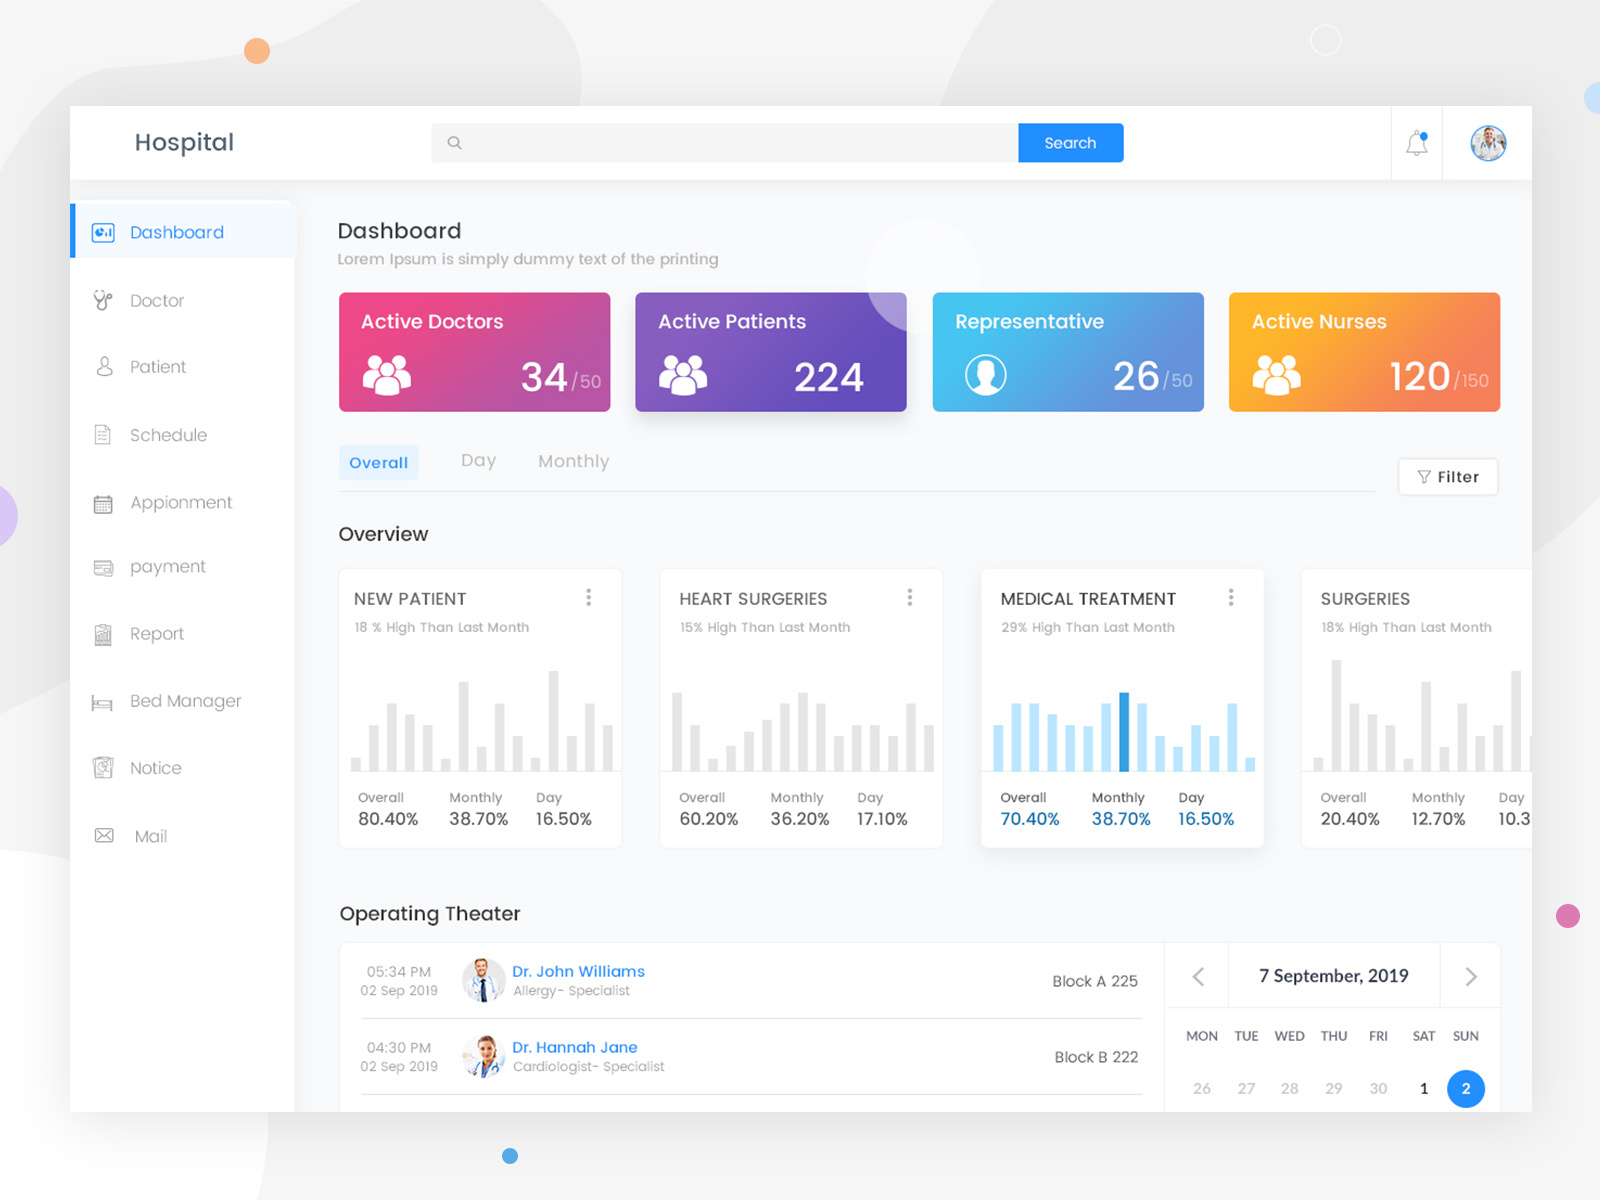Switch to the Day tab
The width and height of the screenshot is (1600, 1200).
[x=478, y=460]
